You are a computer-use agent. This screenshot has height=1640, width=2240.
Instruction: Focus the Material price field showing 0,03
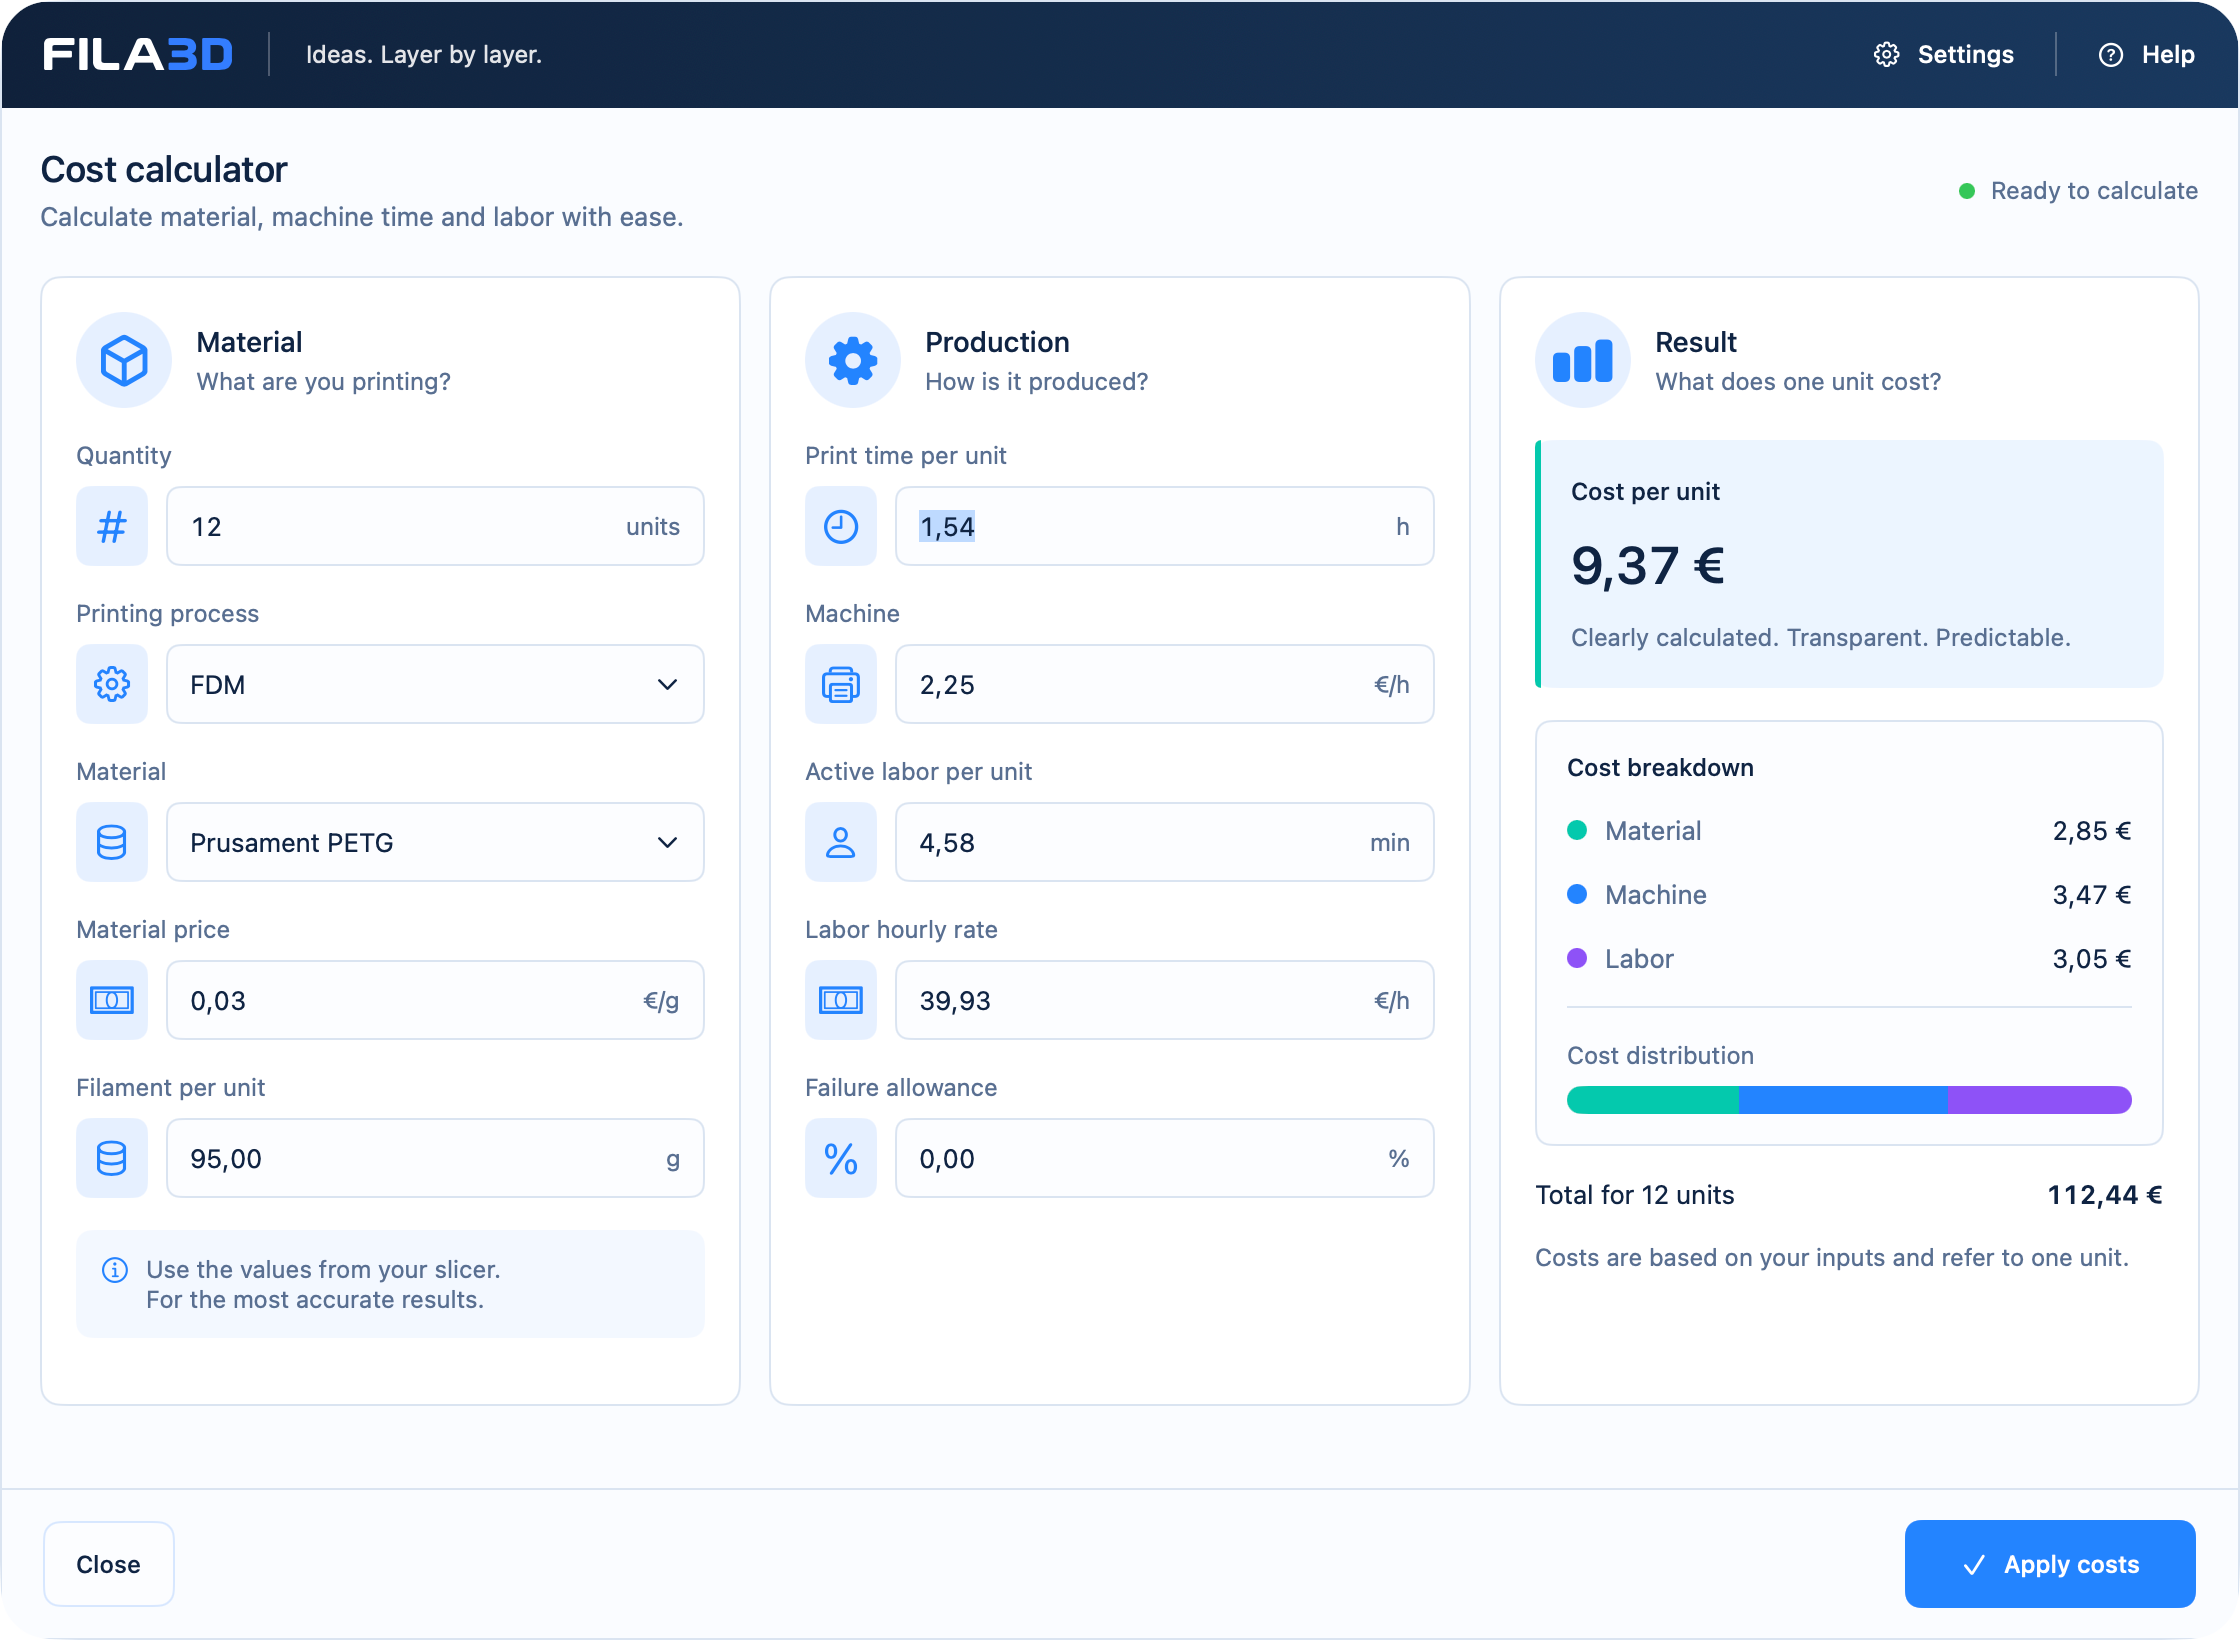[x=435, y=1000]
